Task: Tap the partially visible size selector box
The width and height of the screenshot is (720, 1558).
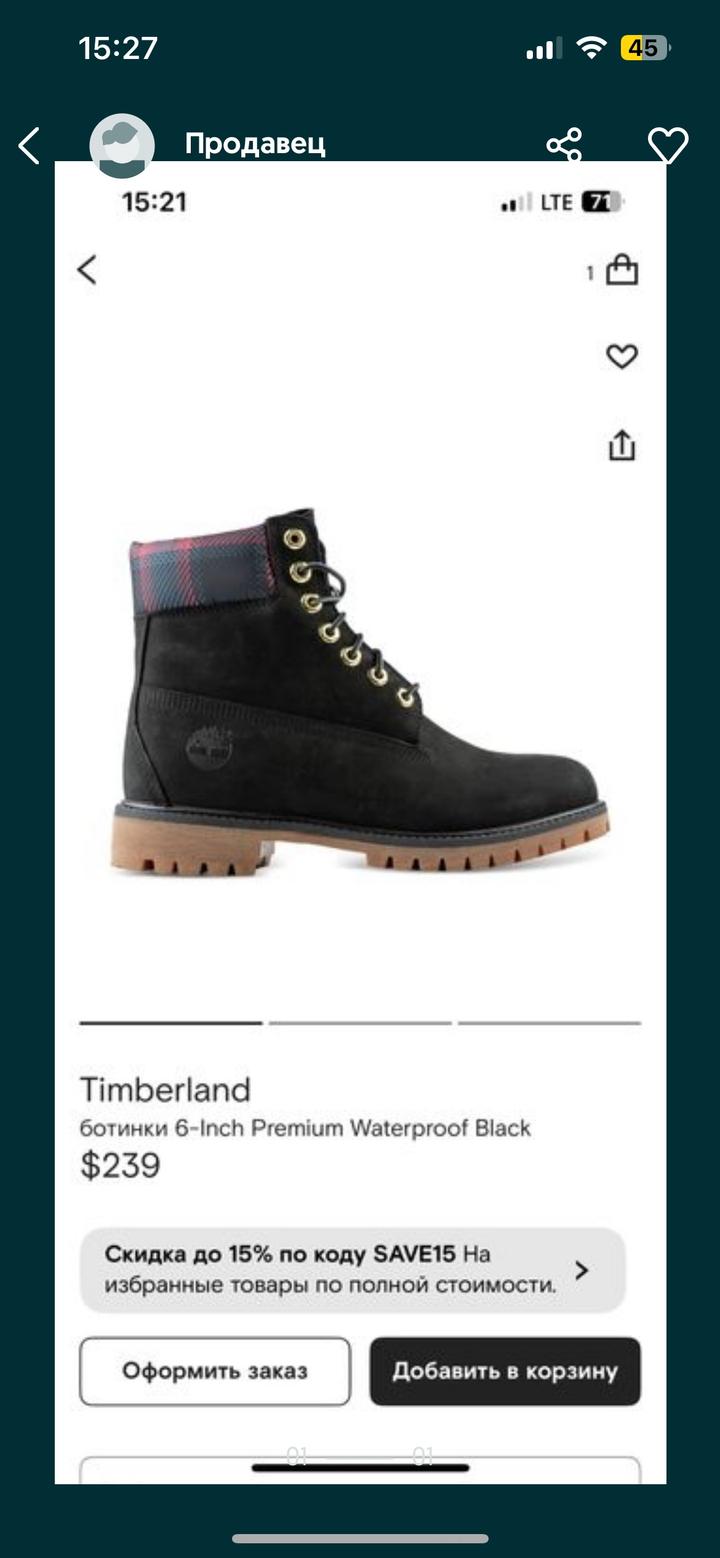Action: click(x=360, y=1469)
